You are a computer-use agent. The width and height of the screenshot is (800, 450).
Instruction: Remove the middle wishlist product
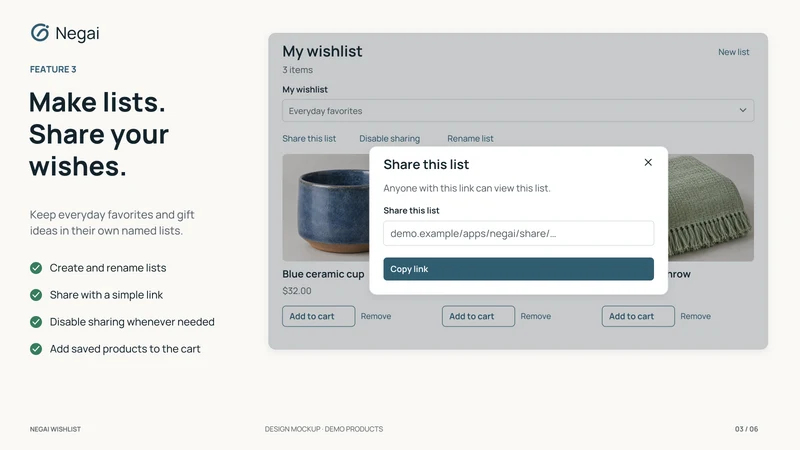pos(536,316)
